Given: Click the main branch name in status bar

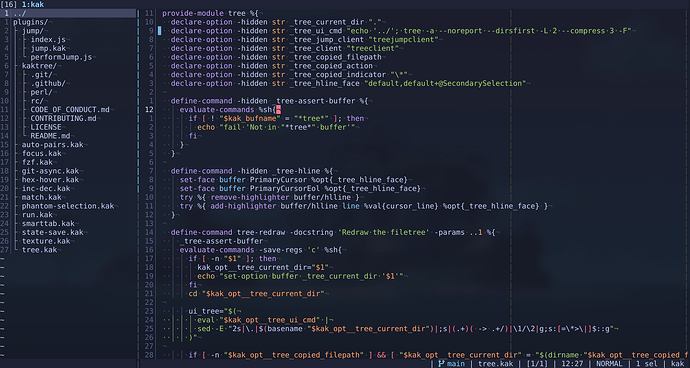Looking at the screenshot, I should click(x=456, y=364).
